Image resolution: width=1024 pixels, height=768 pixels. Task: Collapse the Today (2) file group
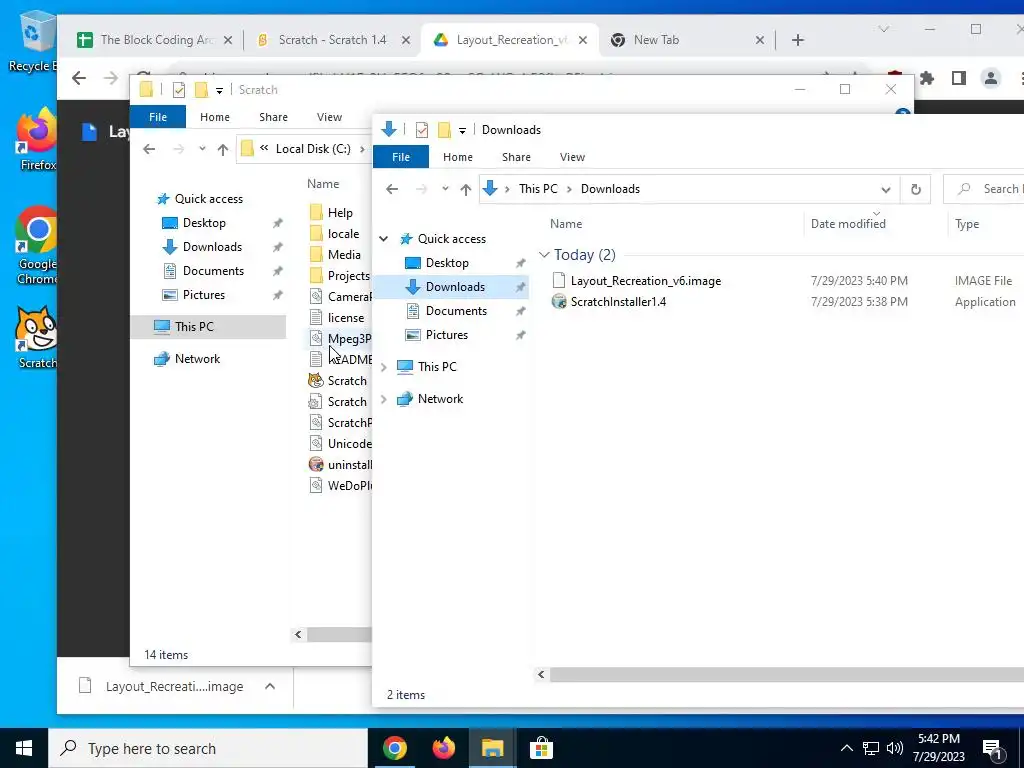(x=544, y=255)
